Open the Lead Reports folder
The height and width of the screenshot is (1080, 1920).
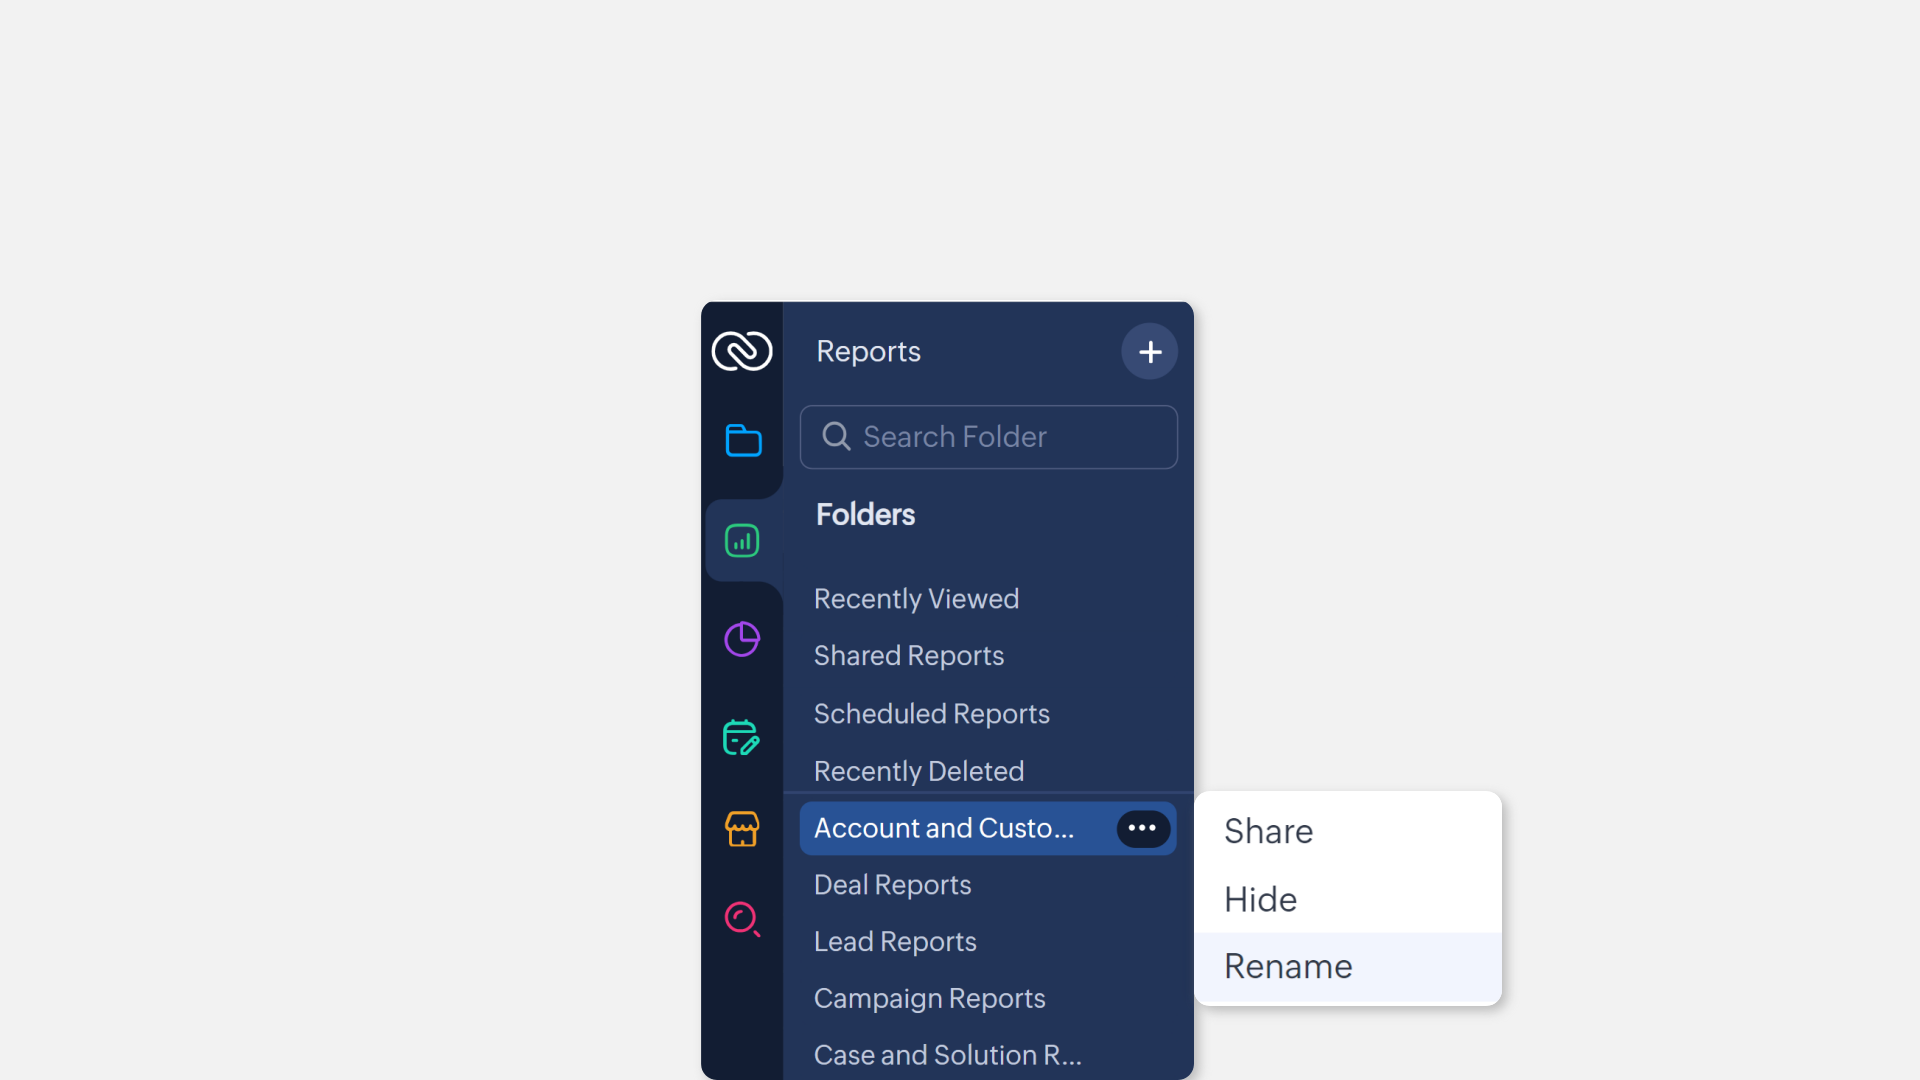895,941
